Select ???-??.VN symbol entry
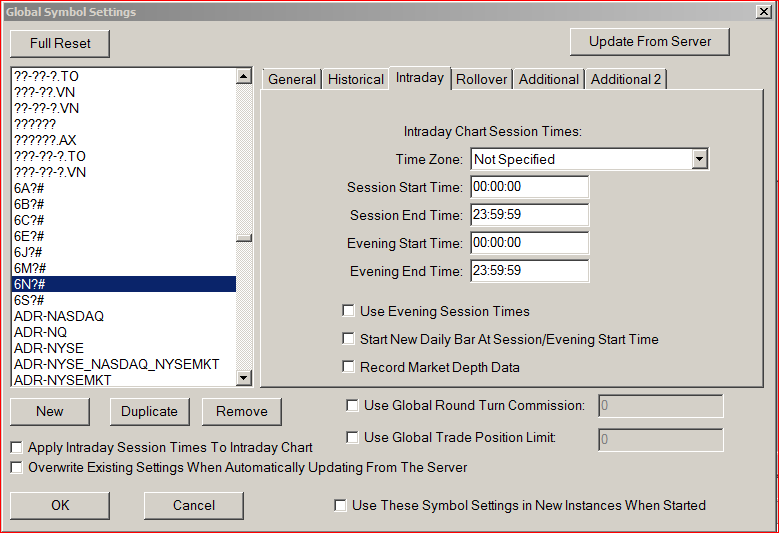Image resolution: width=779 pixels, height=533 pixels. (x=124, y=92)
